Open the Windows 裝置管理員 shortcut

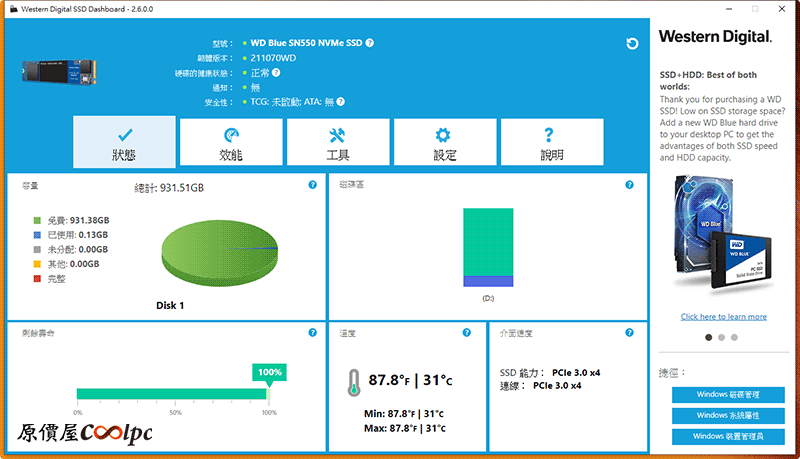point(728,436)
